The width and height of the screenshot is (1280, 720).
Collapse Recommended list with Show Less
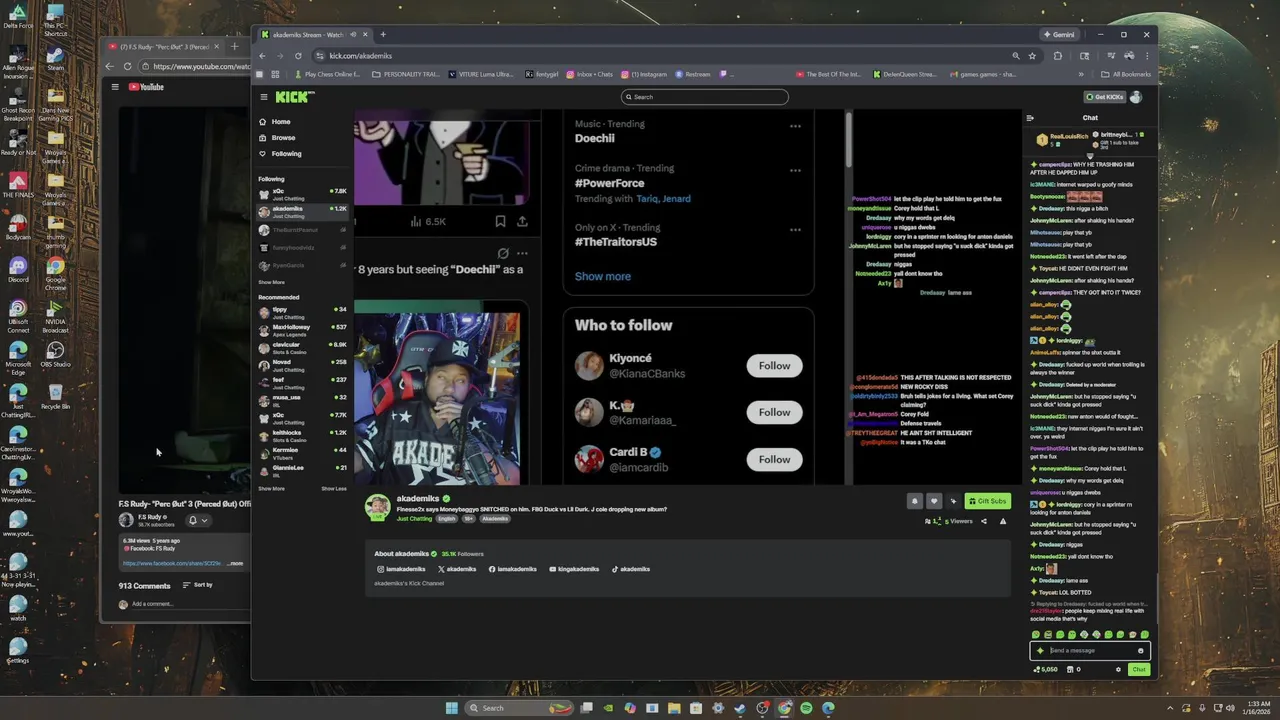coord(334,489)
